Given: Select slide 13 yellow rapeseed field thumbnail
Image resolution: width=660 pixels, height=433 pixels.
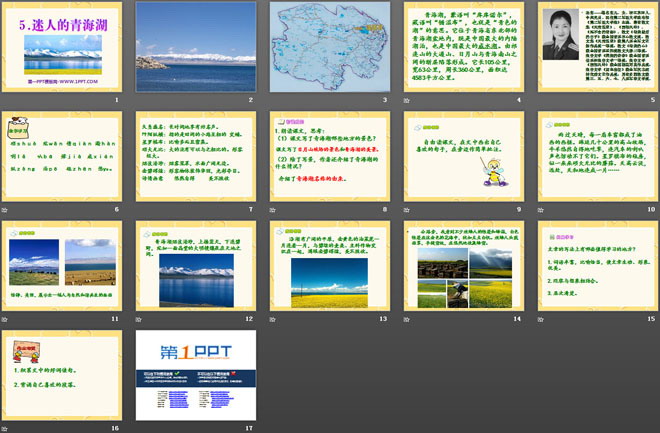Looking at the screenshot, I should point(330,266).
